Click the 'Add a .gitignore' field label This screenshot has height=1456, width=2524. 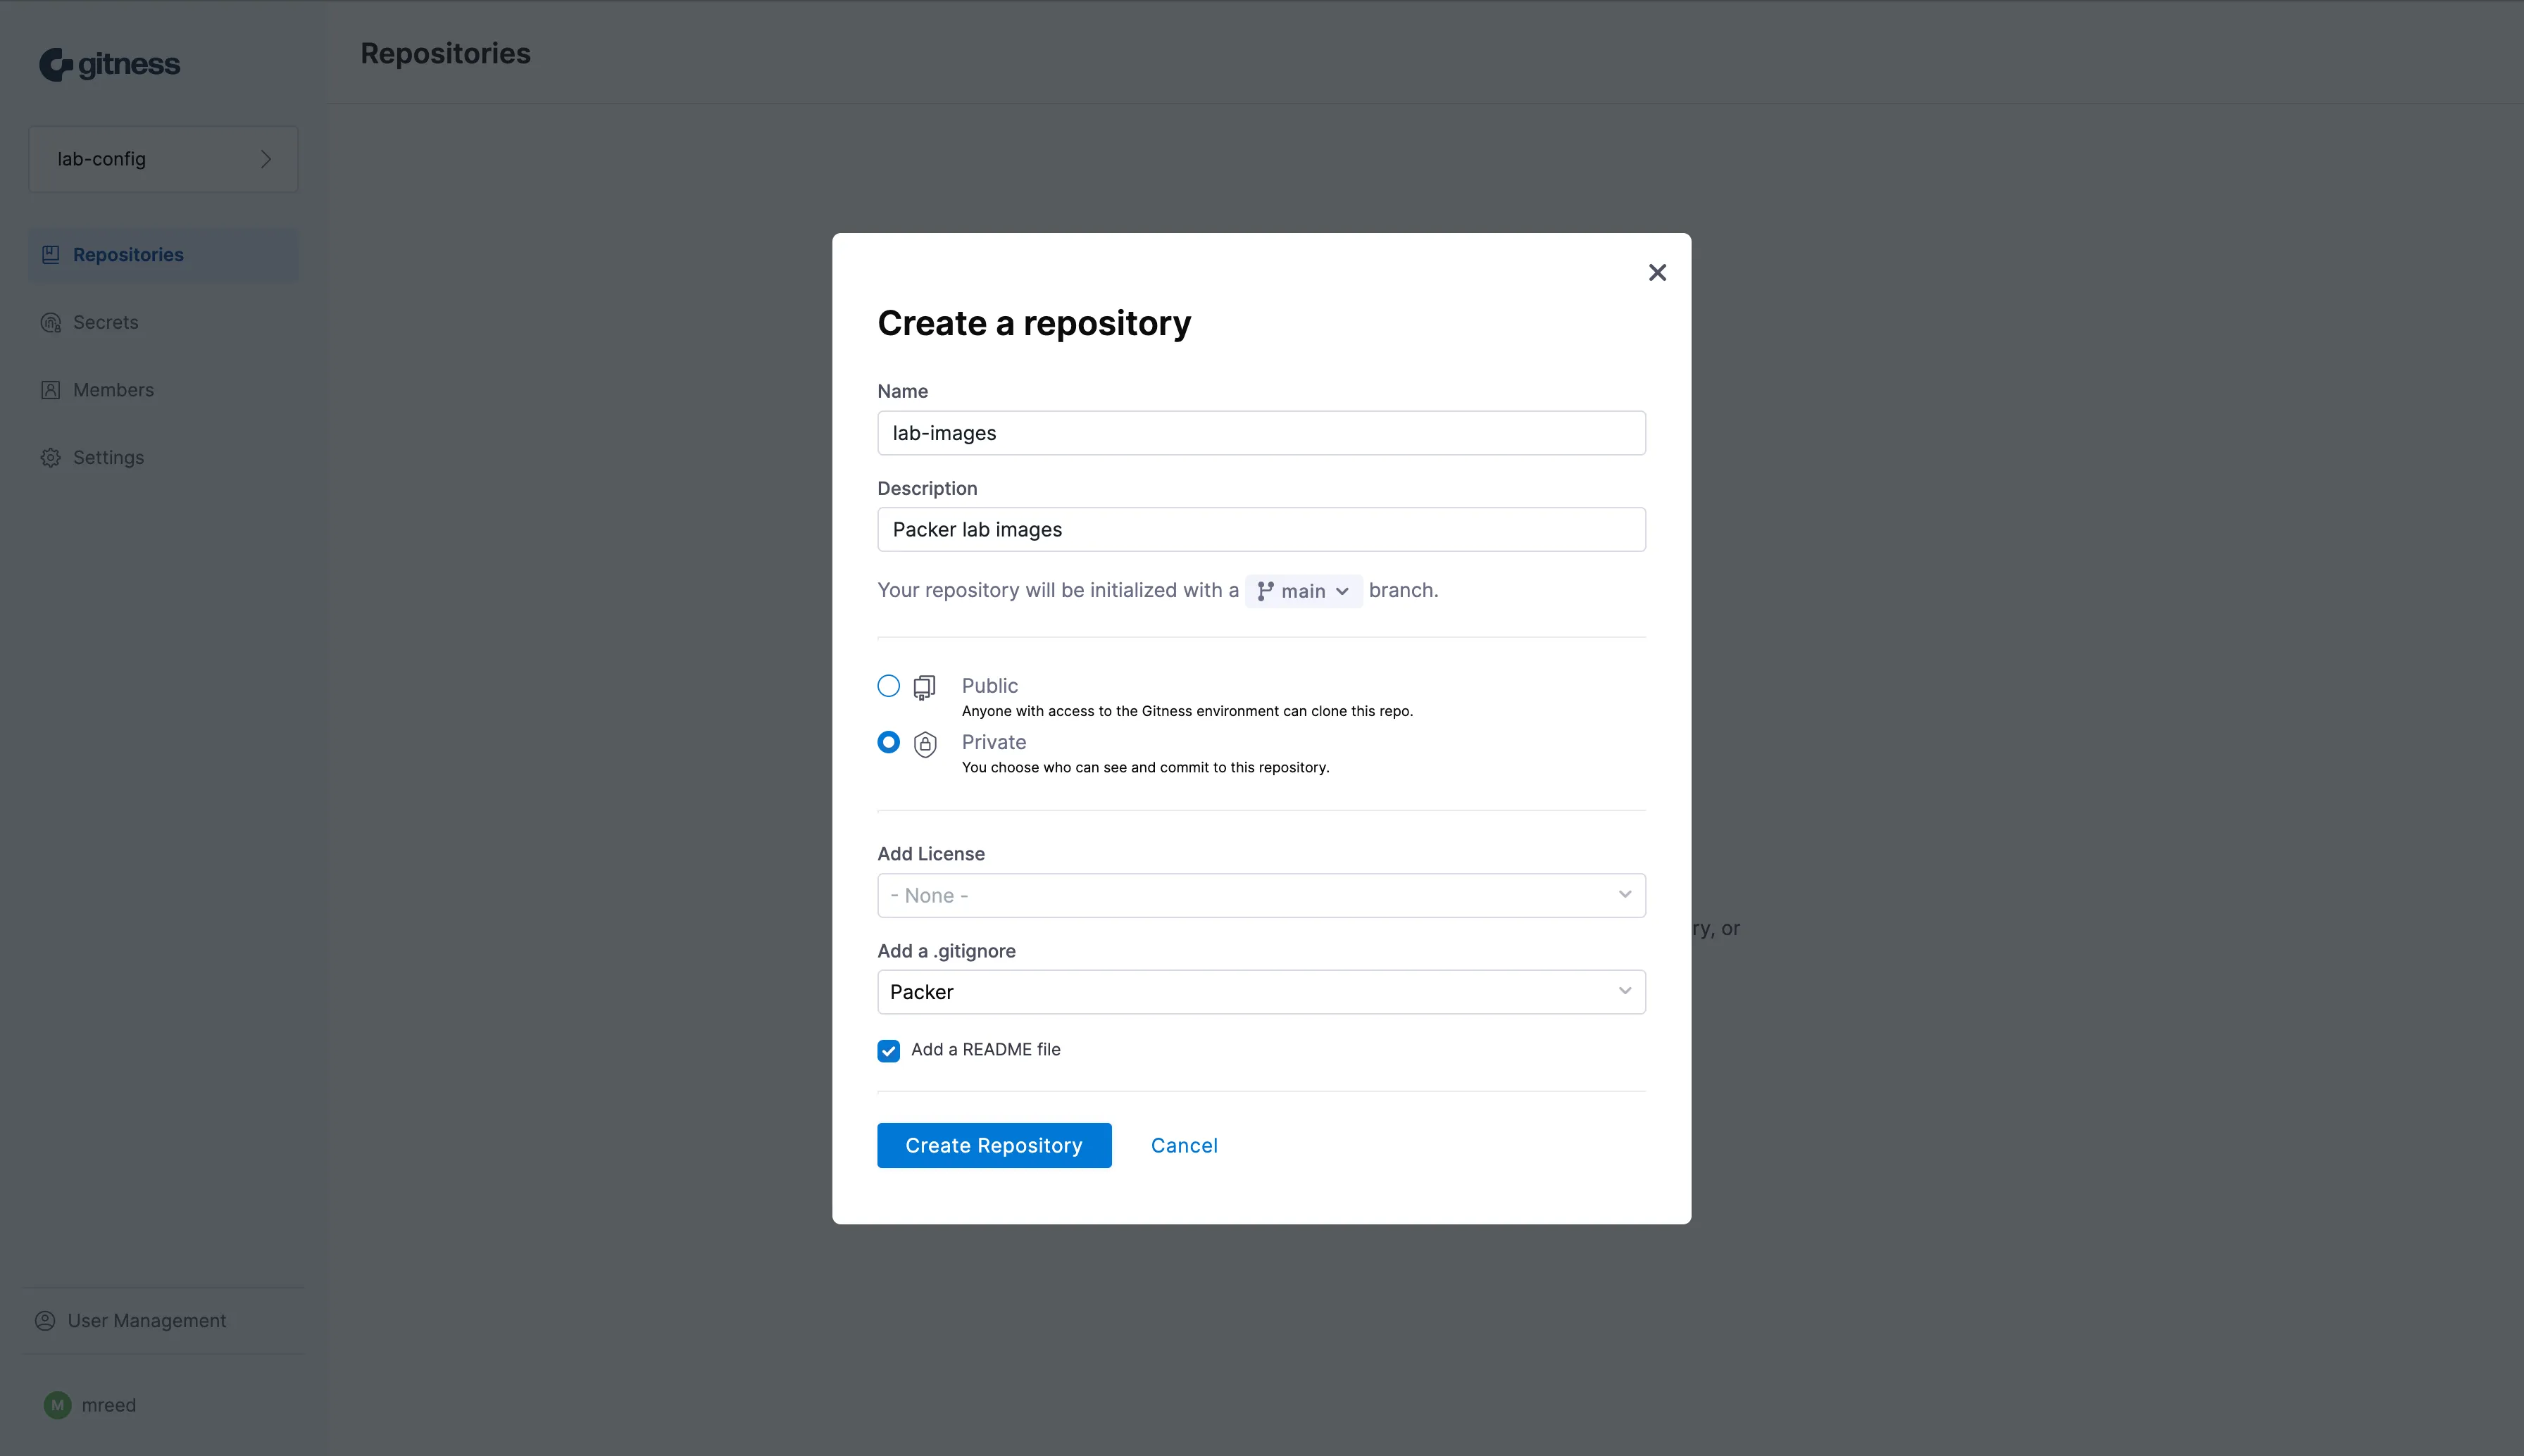tap(946, 951)
